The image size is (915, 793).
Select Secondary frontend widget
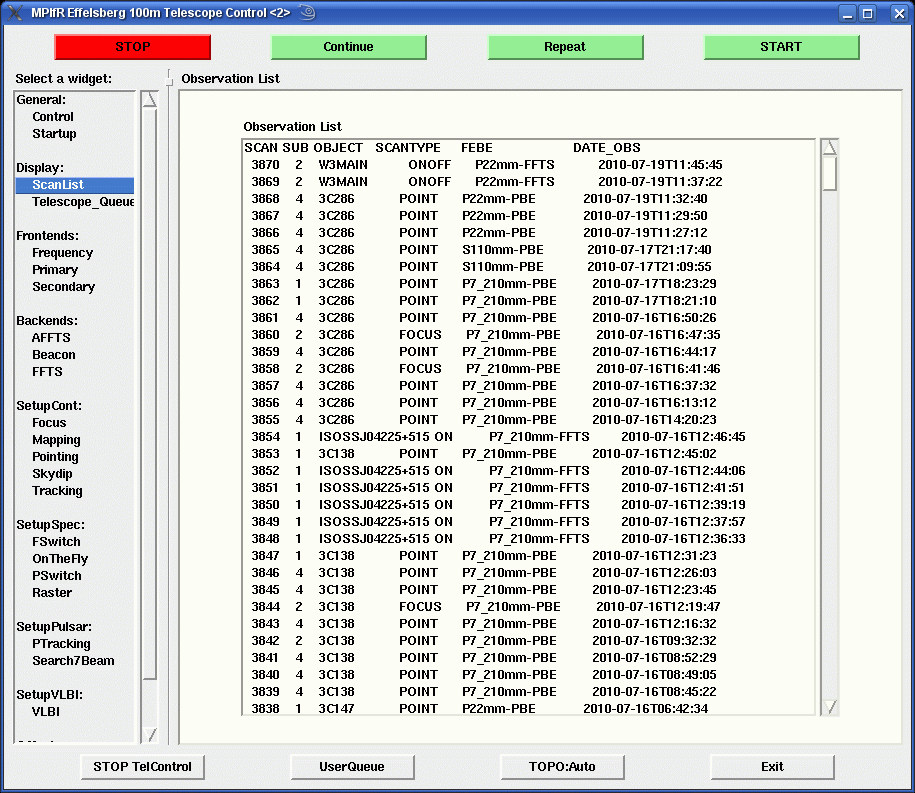coord(64,287)
